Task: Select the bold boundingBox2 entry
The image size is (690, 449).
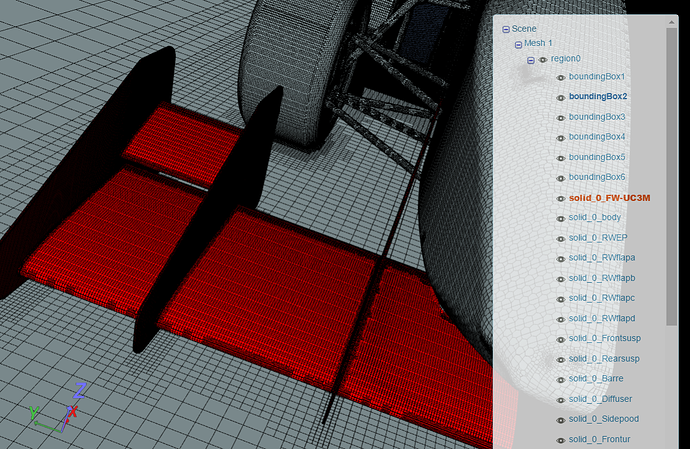Action: click(x=598, y=96)
